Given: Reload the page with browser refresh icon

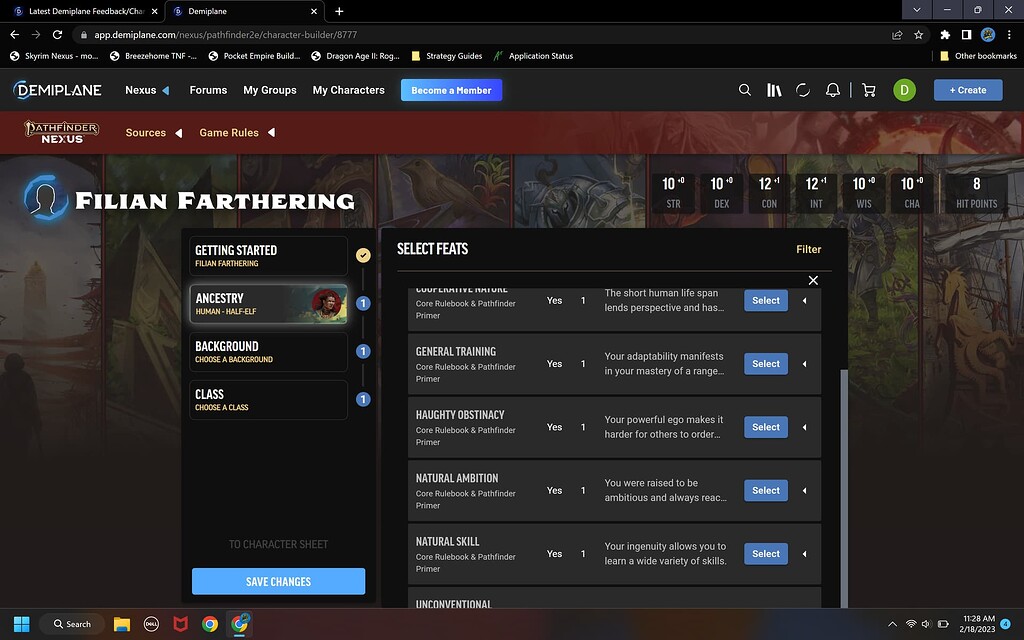Looking at the screenshot, I should (x=57, y=35).
